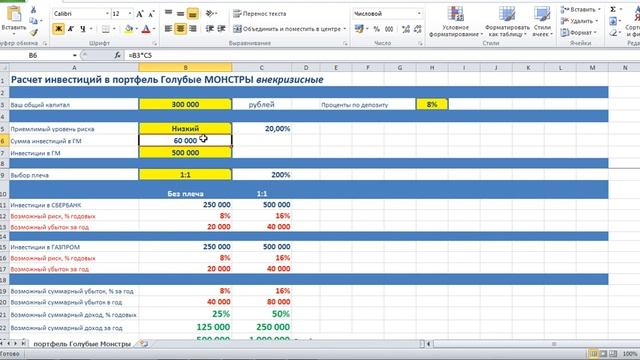Select the портфель Голубые Монстры sheet tab
Screen dimensions: 640x360
pos(82,344)
